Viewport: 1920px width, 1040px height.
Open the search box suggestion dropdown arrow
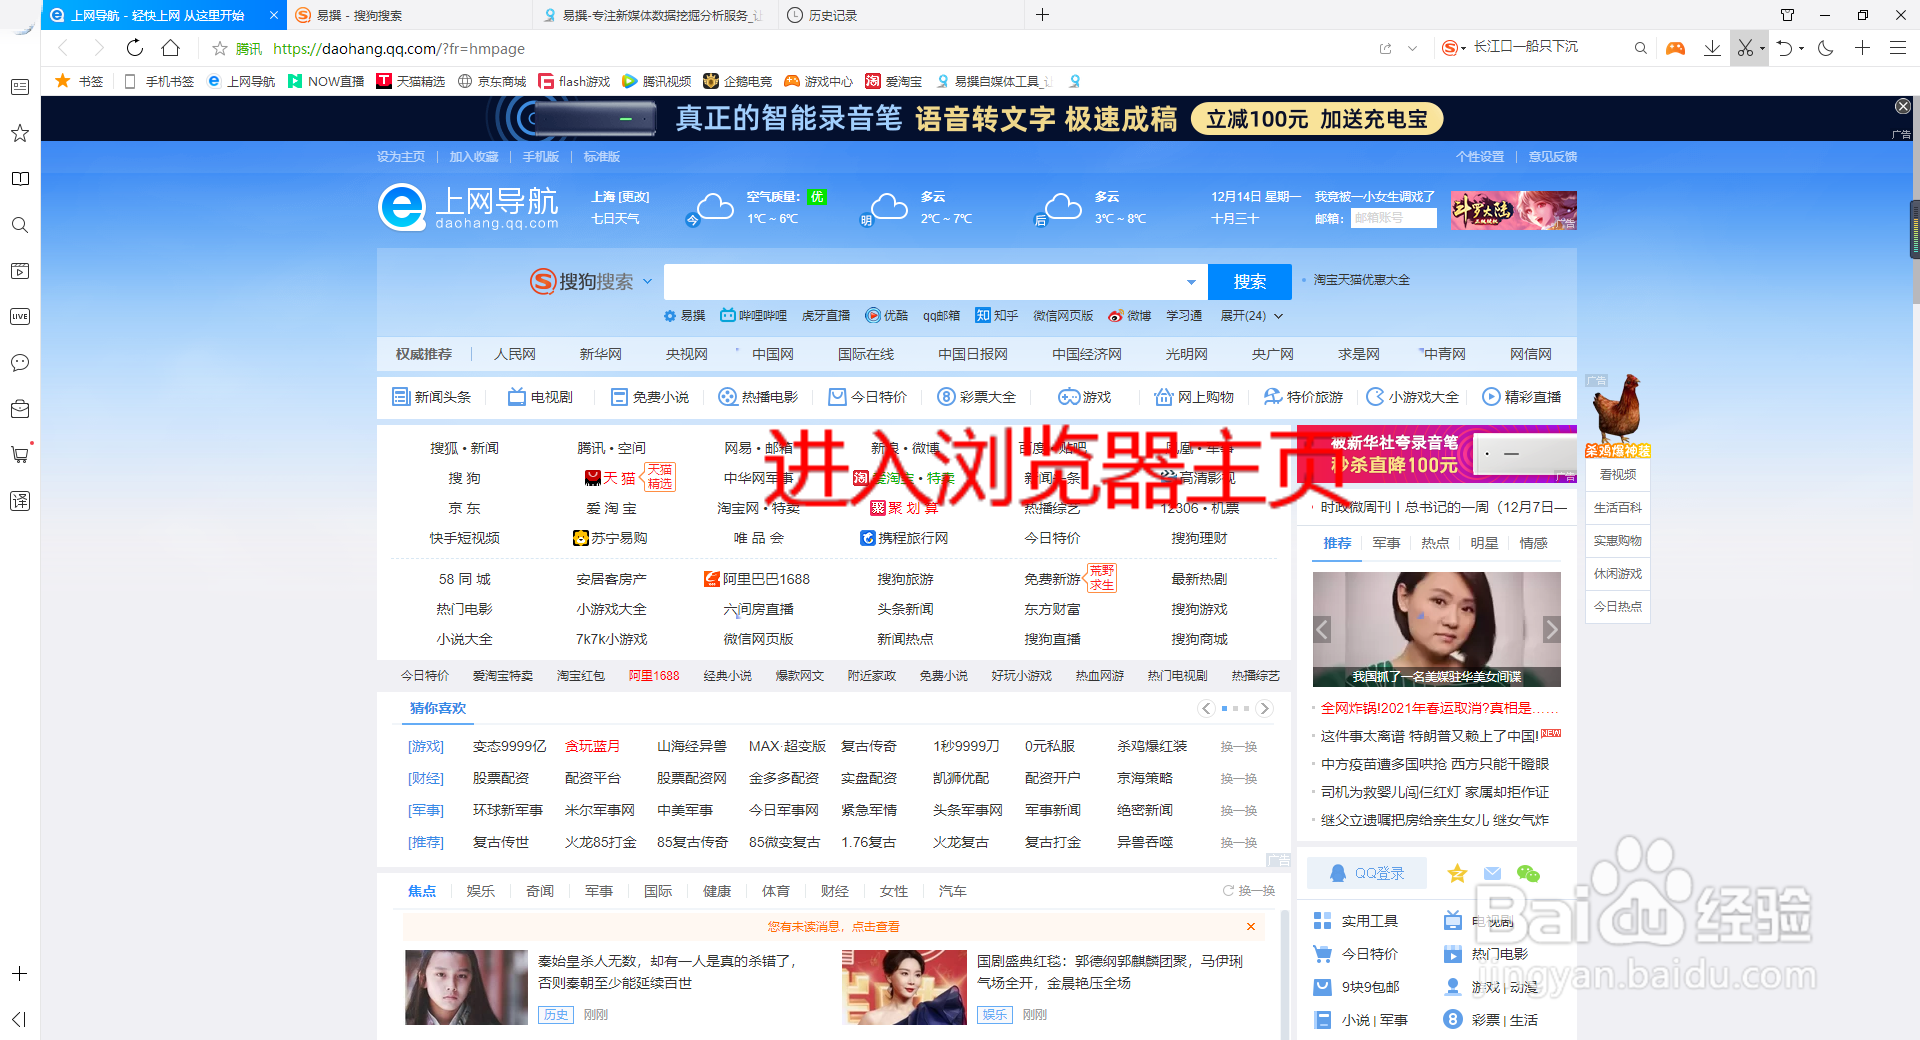click(x=1191, y=282)
